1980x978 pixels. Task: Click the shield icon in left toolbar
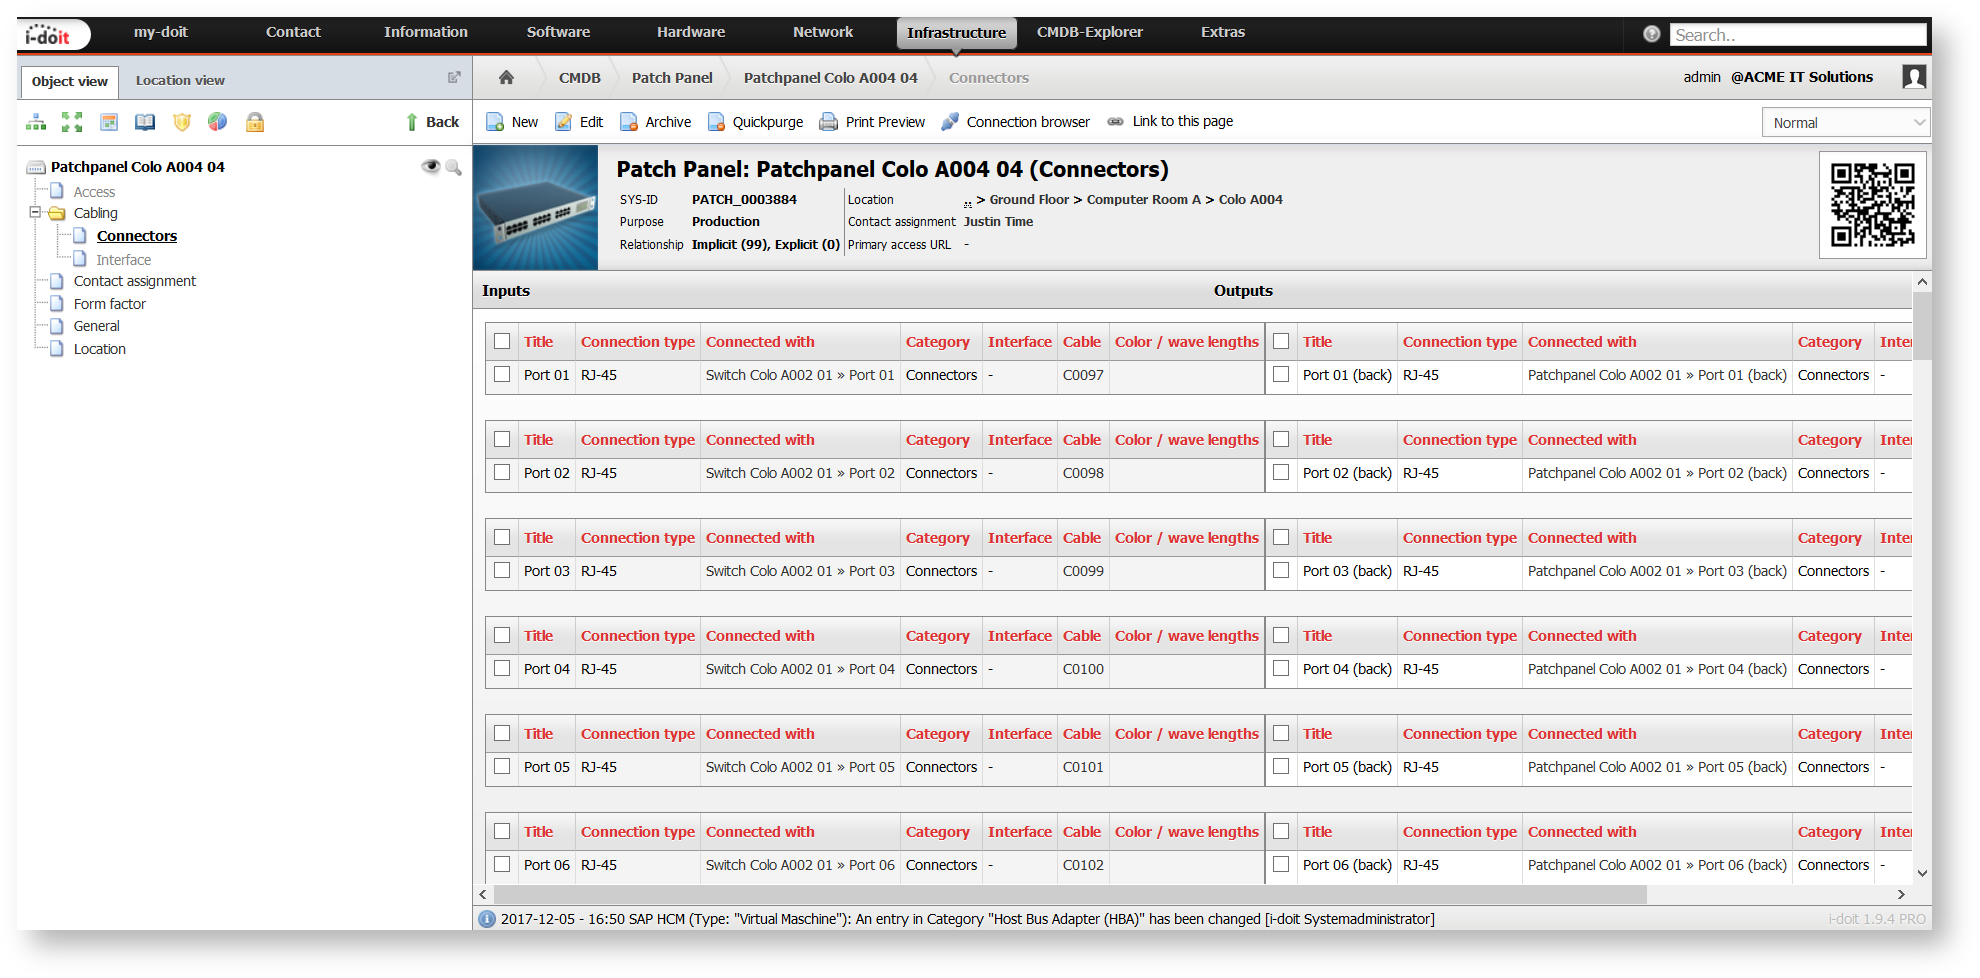[182, 122]
